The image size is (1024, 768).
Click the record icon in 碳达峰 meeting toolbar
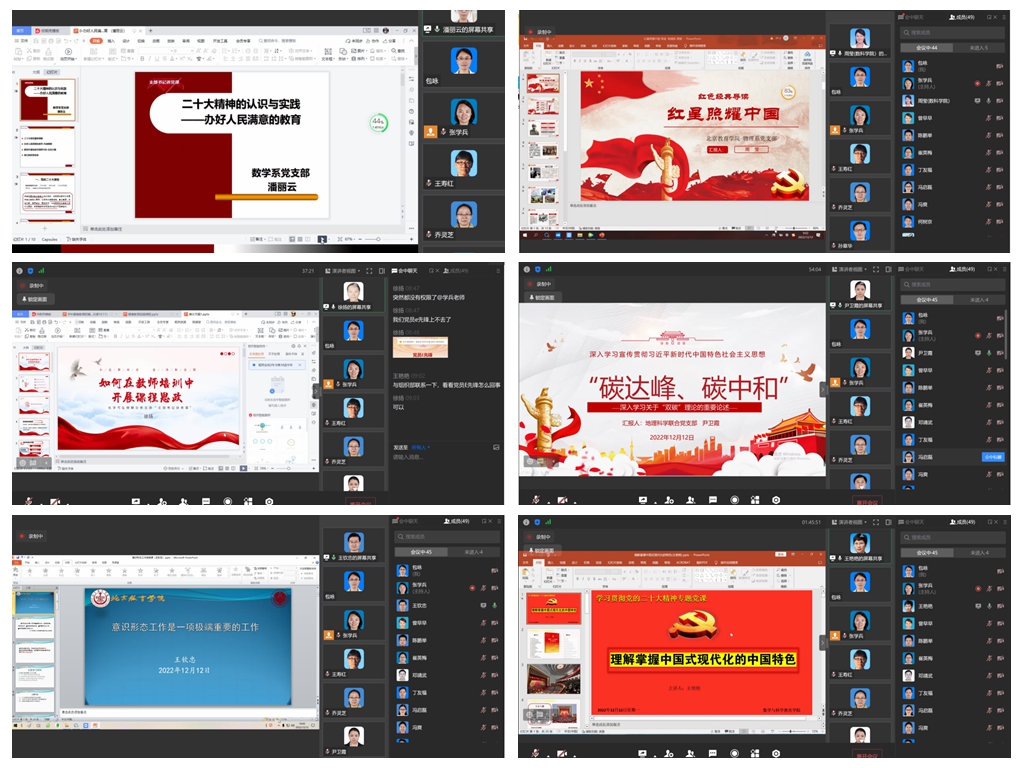point(734,500)
